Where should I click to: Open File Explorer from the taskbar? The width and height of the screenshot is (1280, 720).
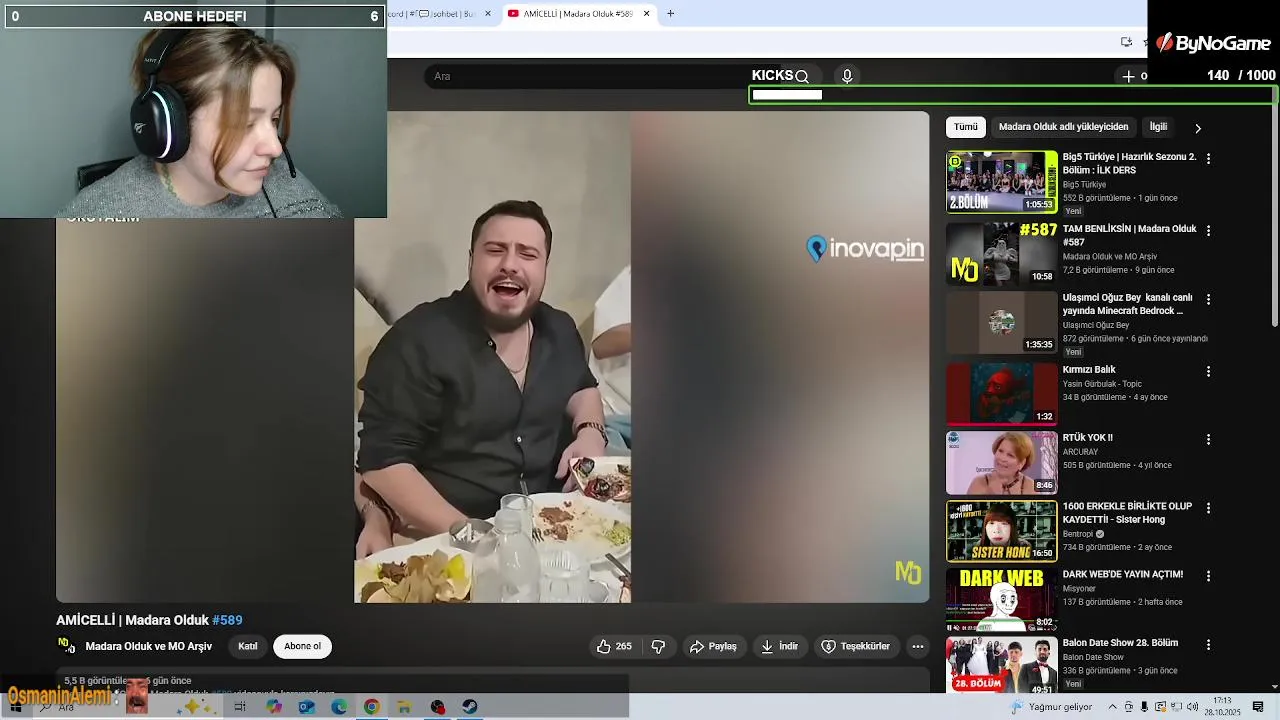(x=404, y=707)
